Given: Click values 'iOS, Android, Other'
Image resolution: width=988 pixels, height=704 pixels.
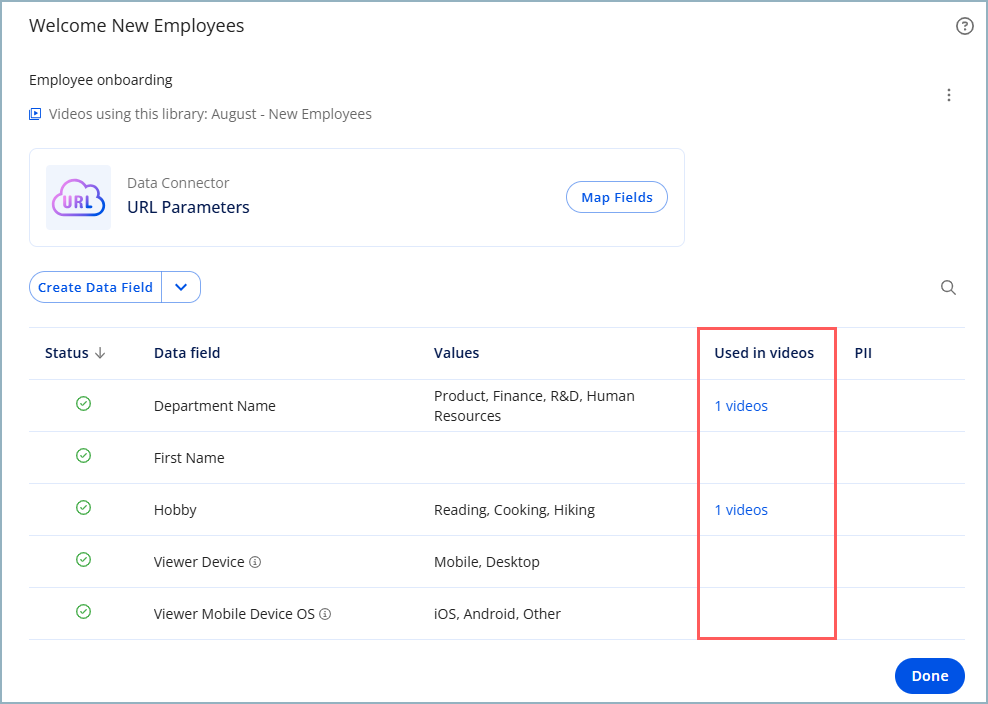Looking at the screenshot, I should pyautogui.click(x=497, y=614).
